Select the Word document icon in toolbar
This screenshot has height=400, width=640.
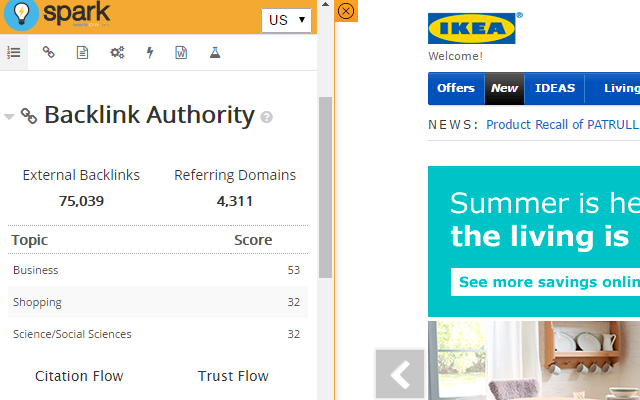(x=181, y=52)
